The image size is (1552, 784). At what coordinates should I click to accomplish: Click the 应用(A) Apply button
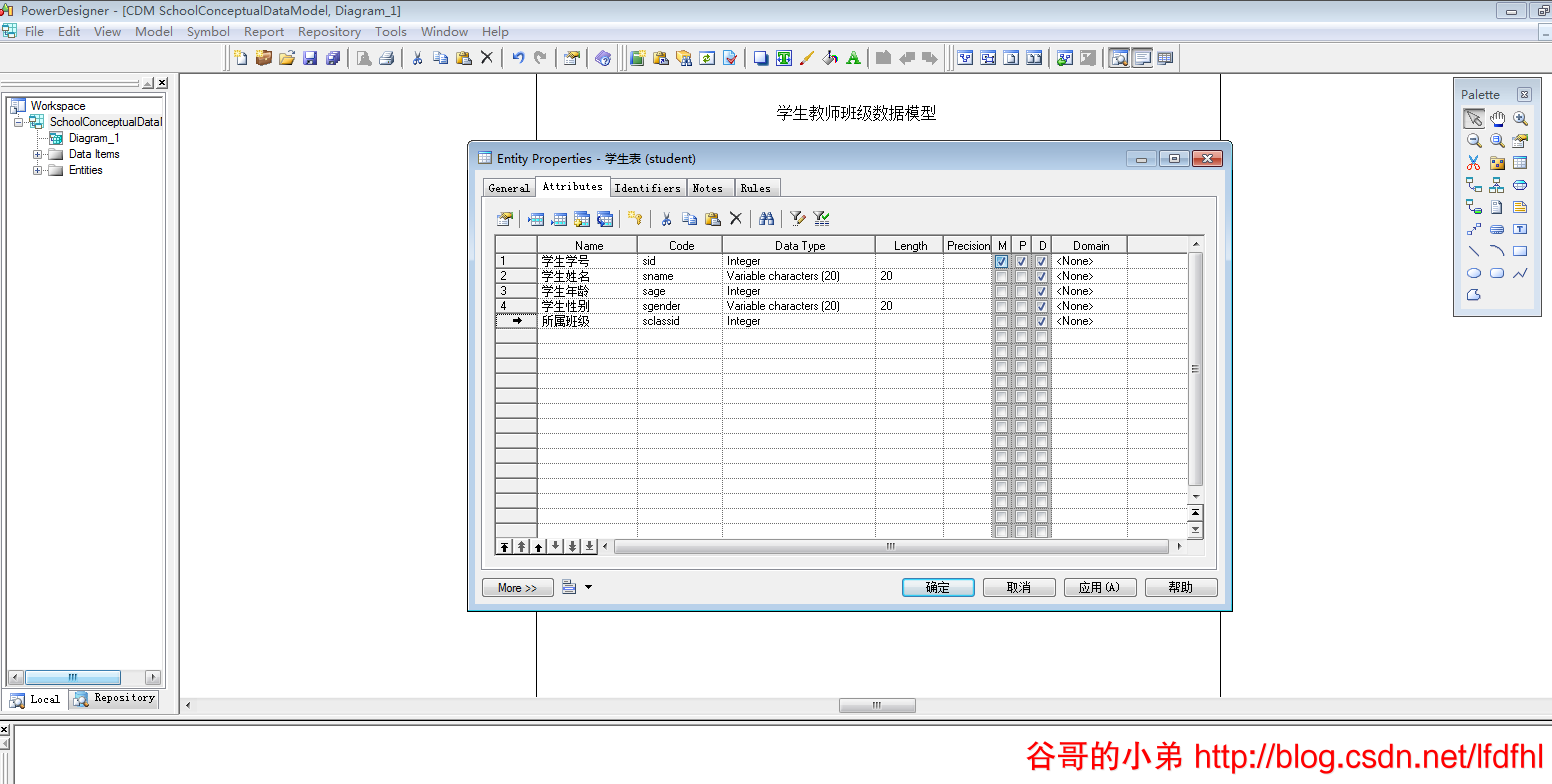(1100, 588)
